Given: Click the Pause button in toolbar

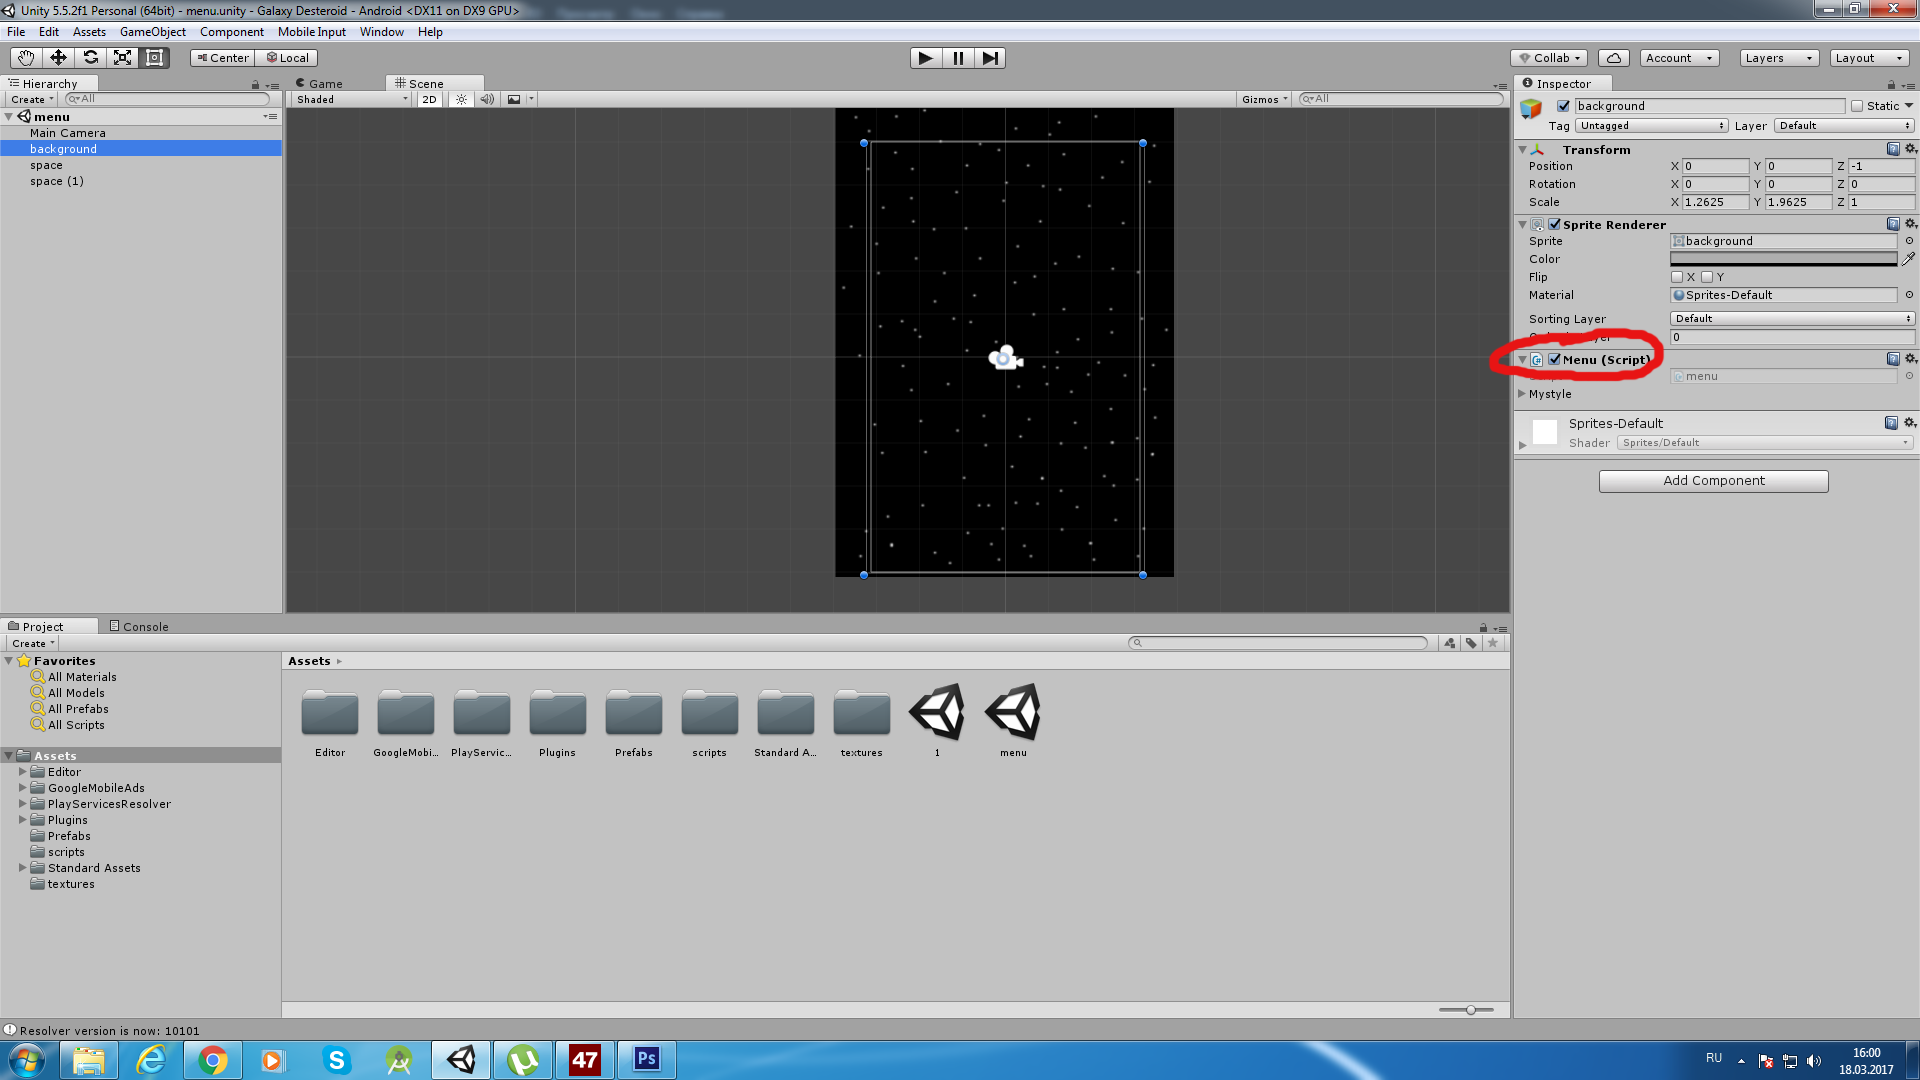Looking at the screenshot, I should (957, 58).
